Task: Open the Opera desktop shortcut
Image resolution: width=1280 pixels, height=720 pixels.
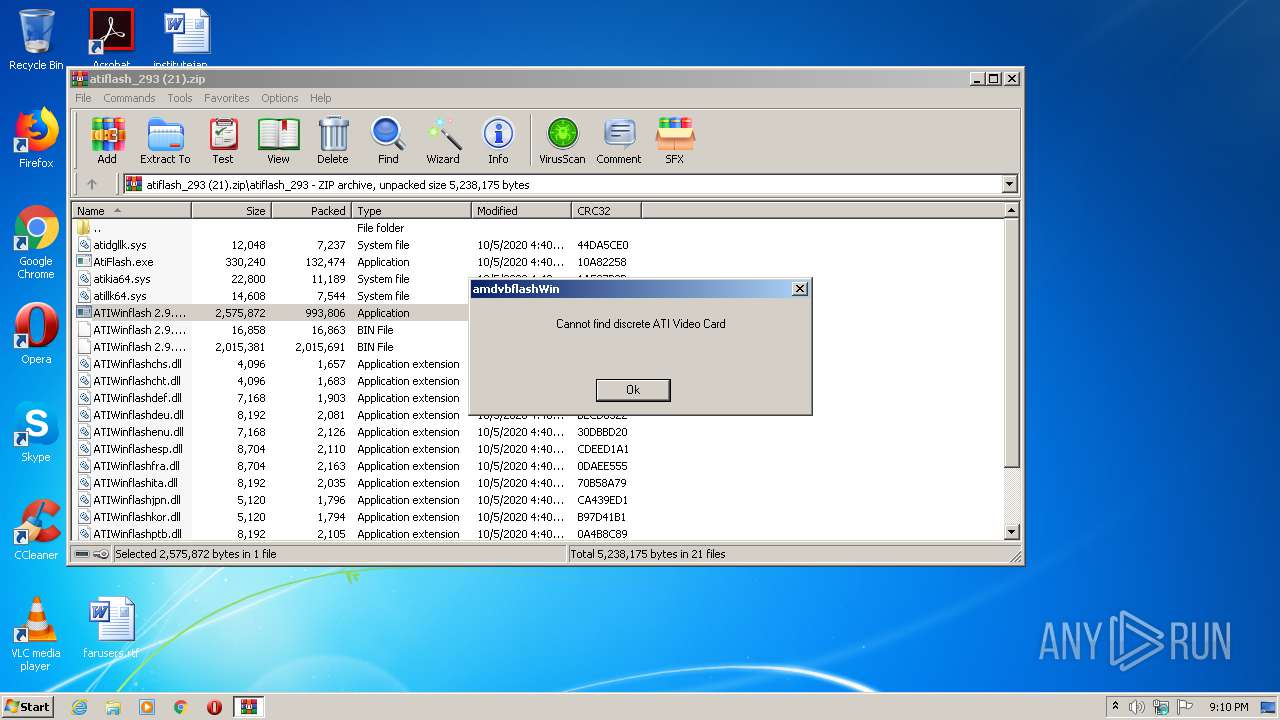Action: (36, 334)
